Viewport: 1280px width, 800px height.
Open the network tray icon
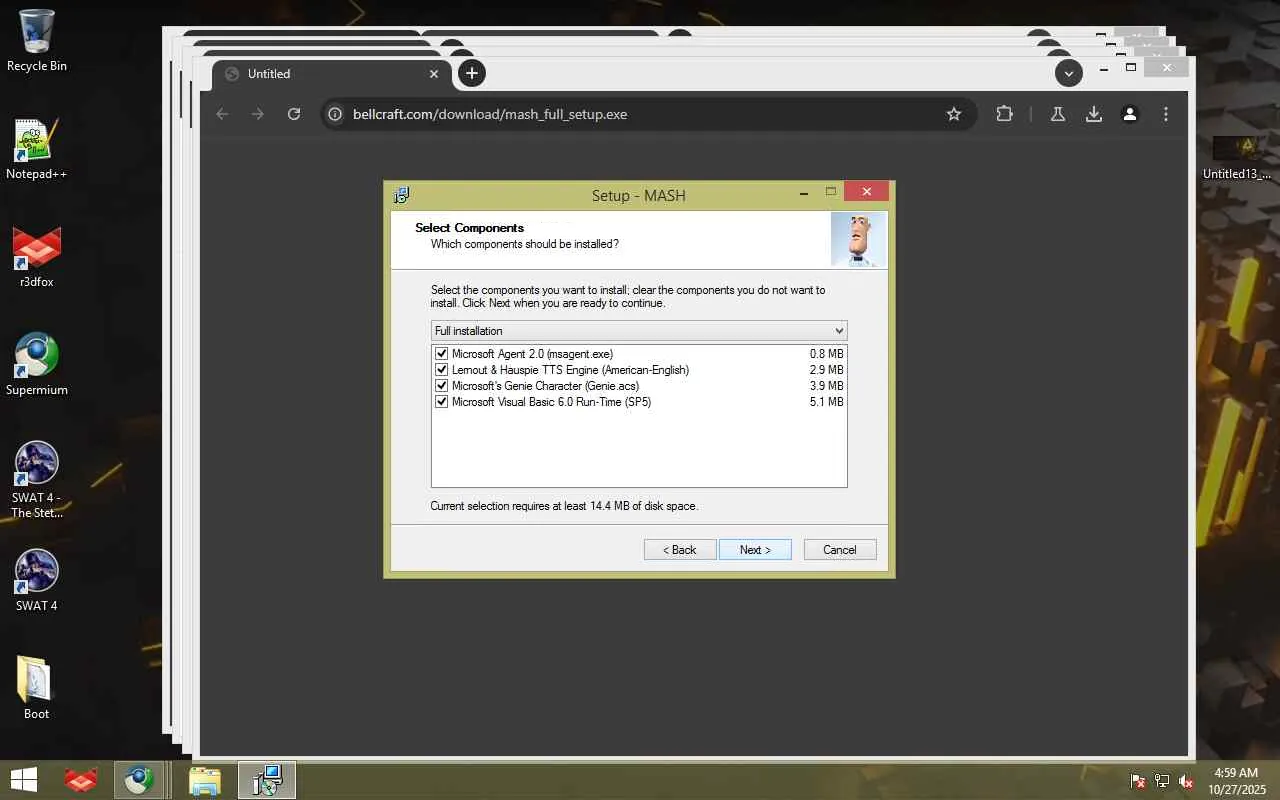tap(1162, 781)
